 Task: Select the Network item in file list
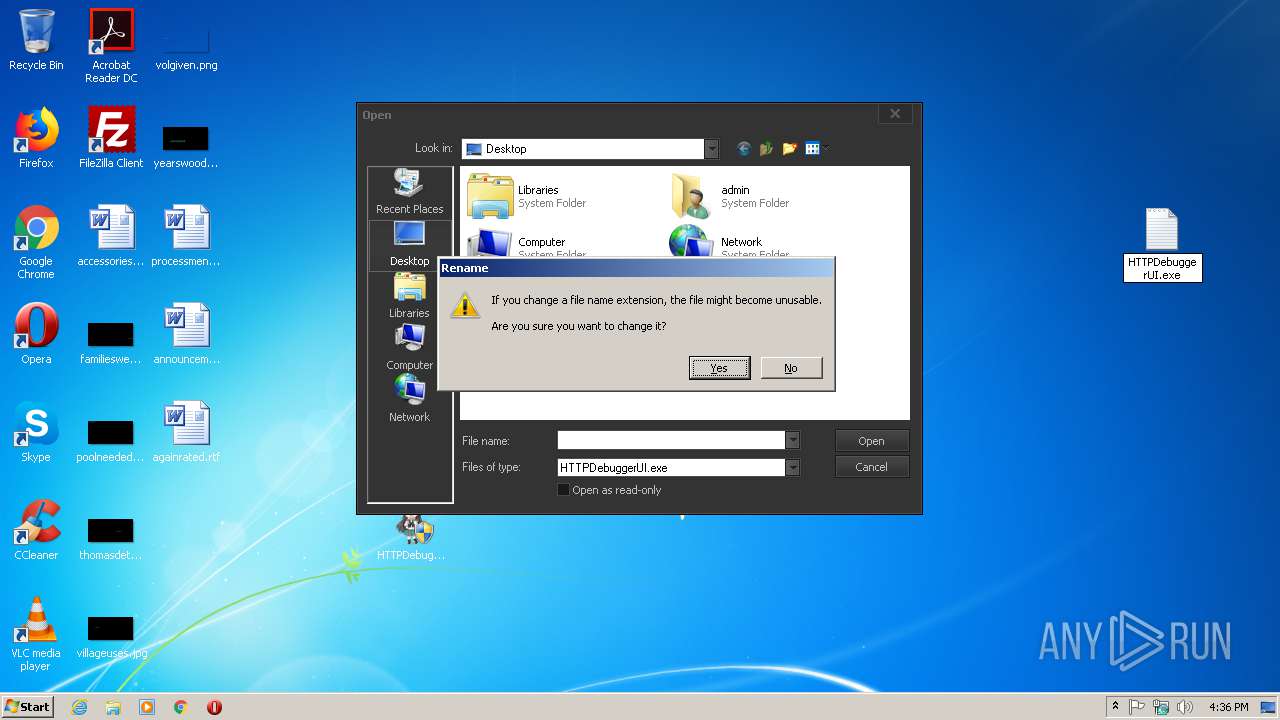point(730,243)
